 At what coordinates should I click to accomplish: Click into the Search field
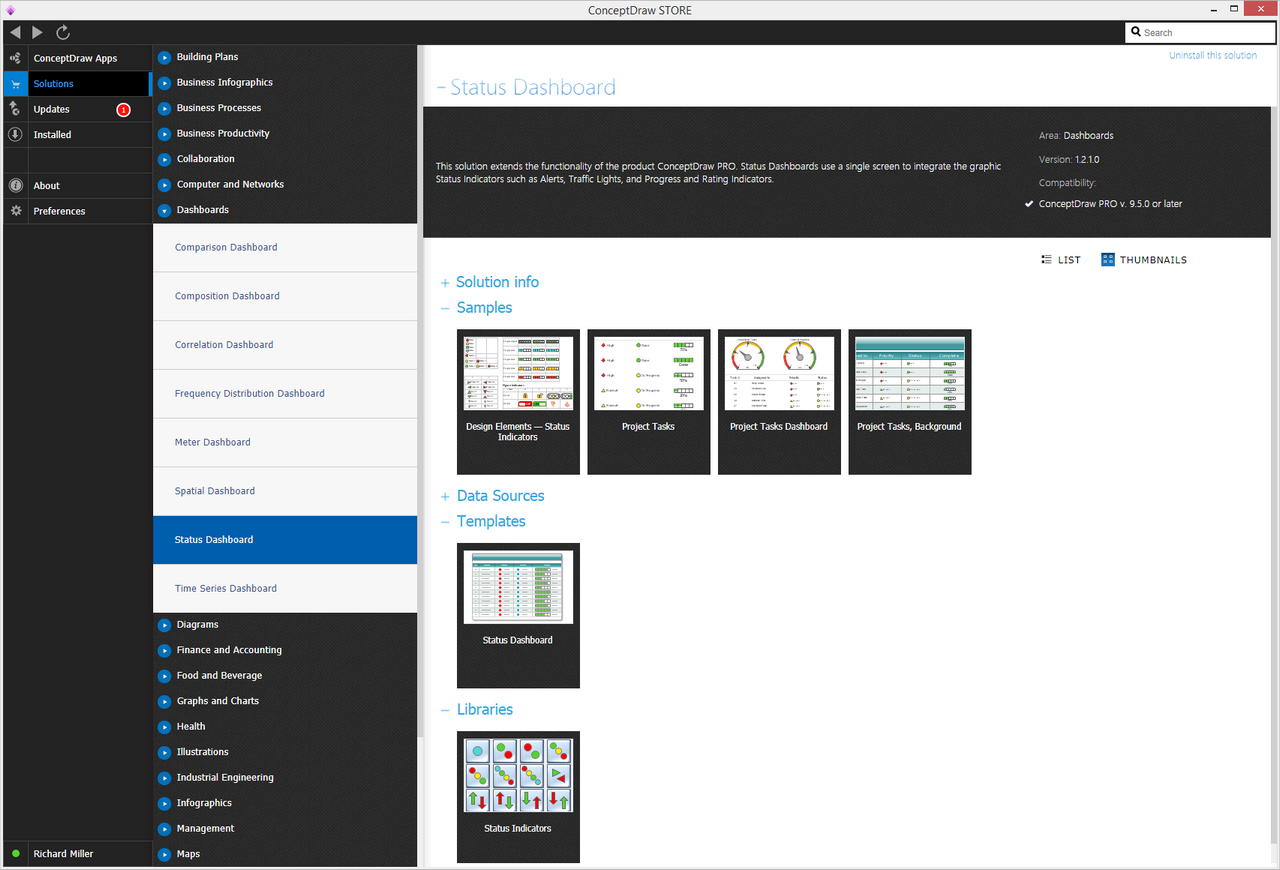pos(1199,32)
